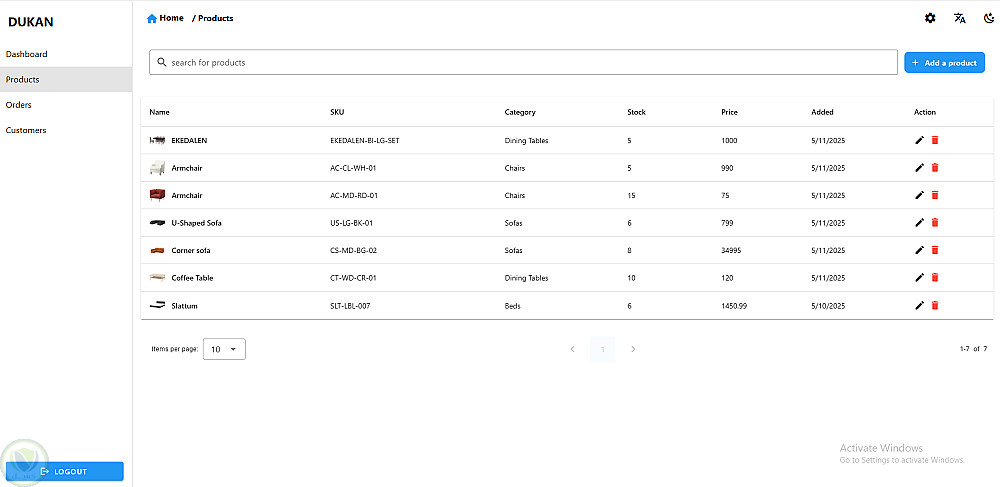
Task: Delete the U-Shaped Sofa product
Action: [935, 222]
